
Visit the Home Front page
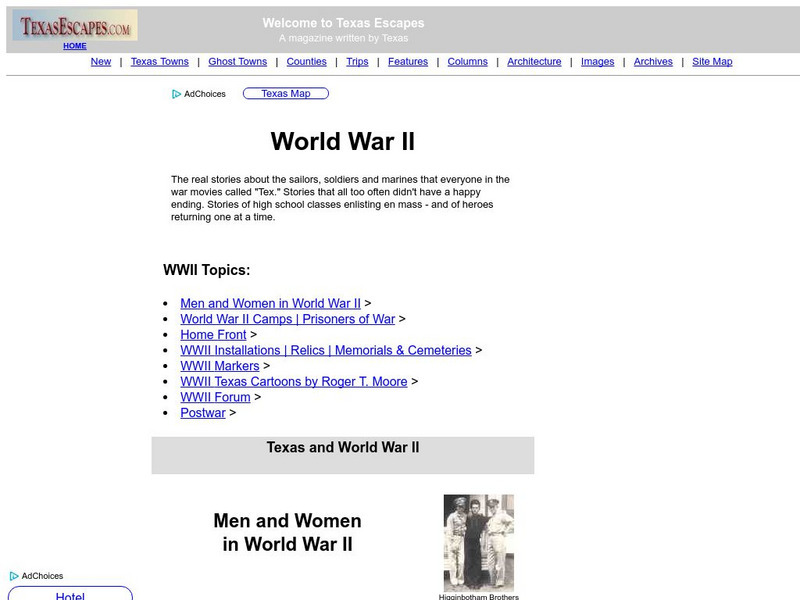coord(213,335)
